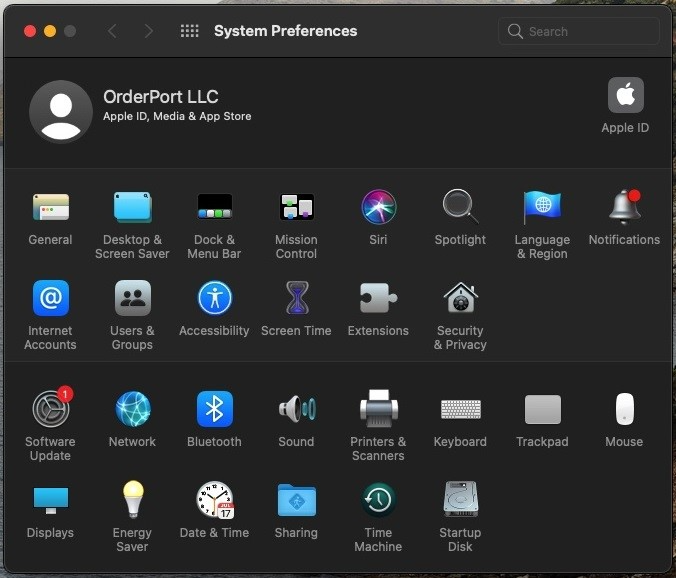Screen dimensions: 676x578
Task: Open the Extensions pane
Action: [x=379, y=298]
